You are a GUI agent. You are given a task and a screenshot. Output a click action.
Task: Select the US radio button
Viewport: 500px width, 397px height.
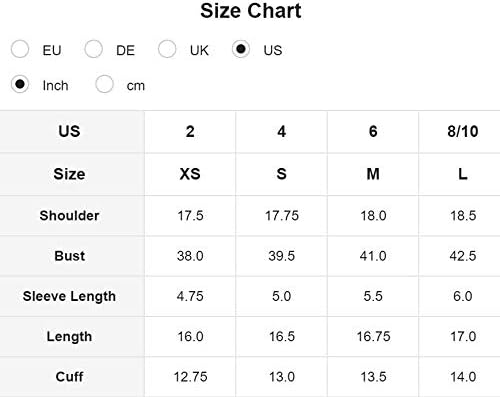241,49
